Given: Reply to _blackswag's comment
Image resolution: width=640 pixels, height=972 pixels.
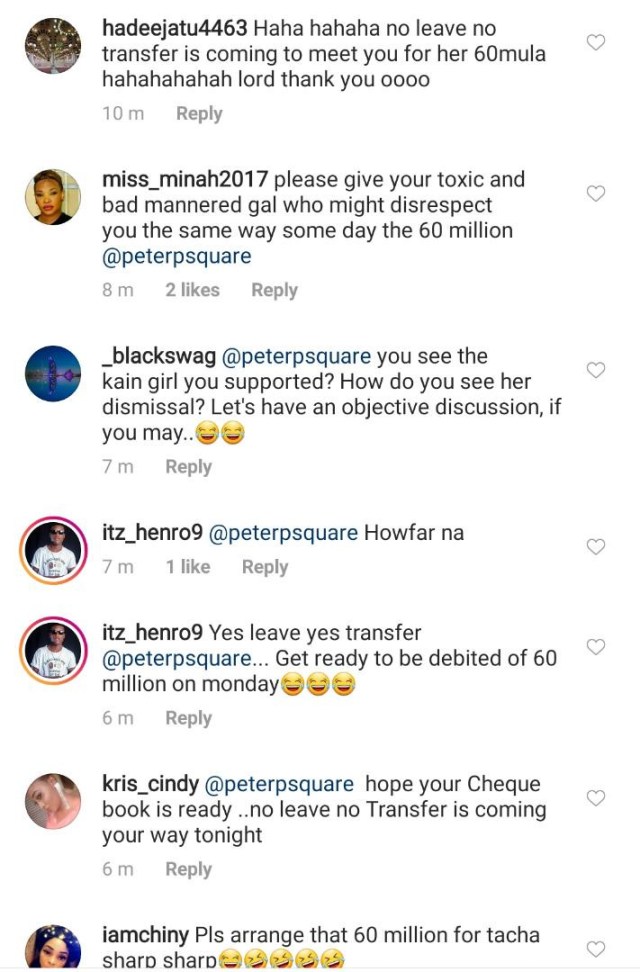Looking at the screenshot, I should [x=188, y=467].
